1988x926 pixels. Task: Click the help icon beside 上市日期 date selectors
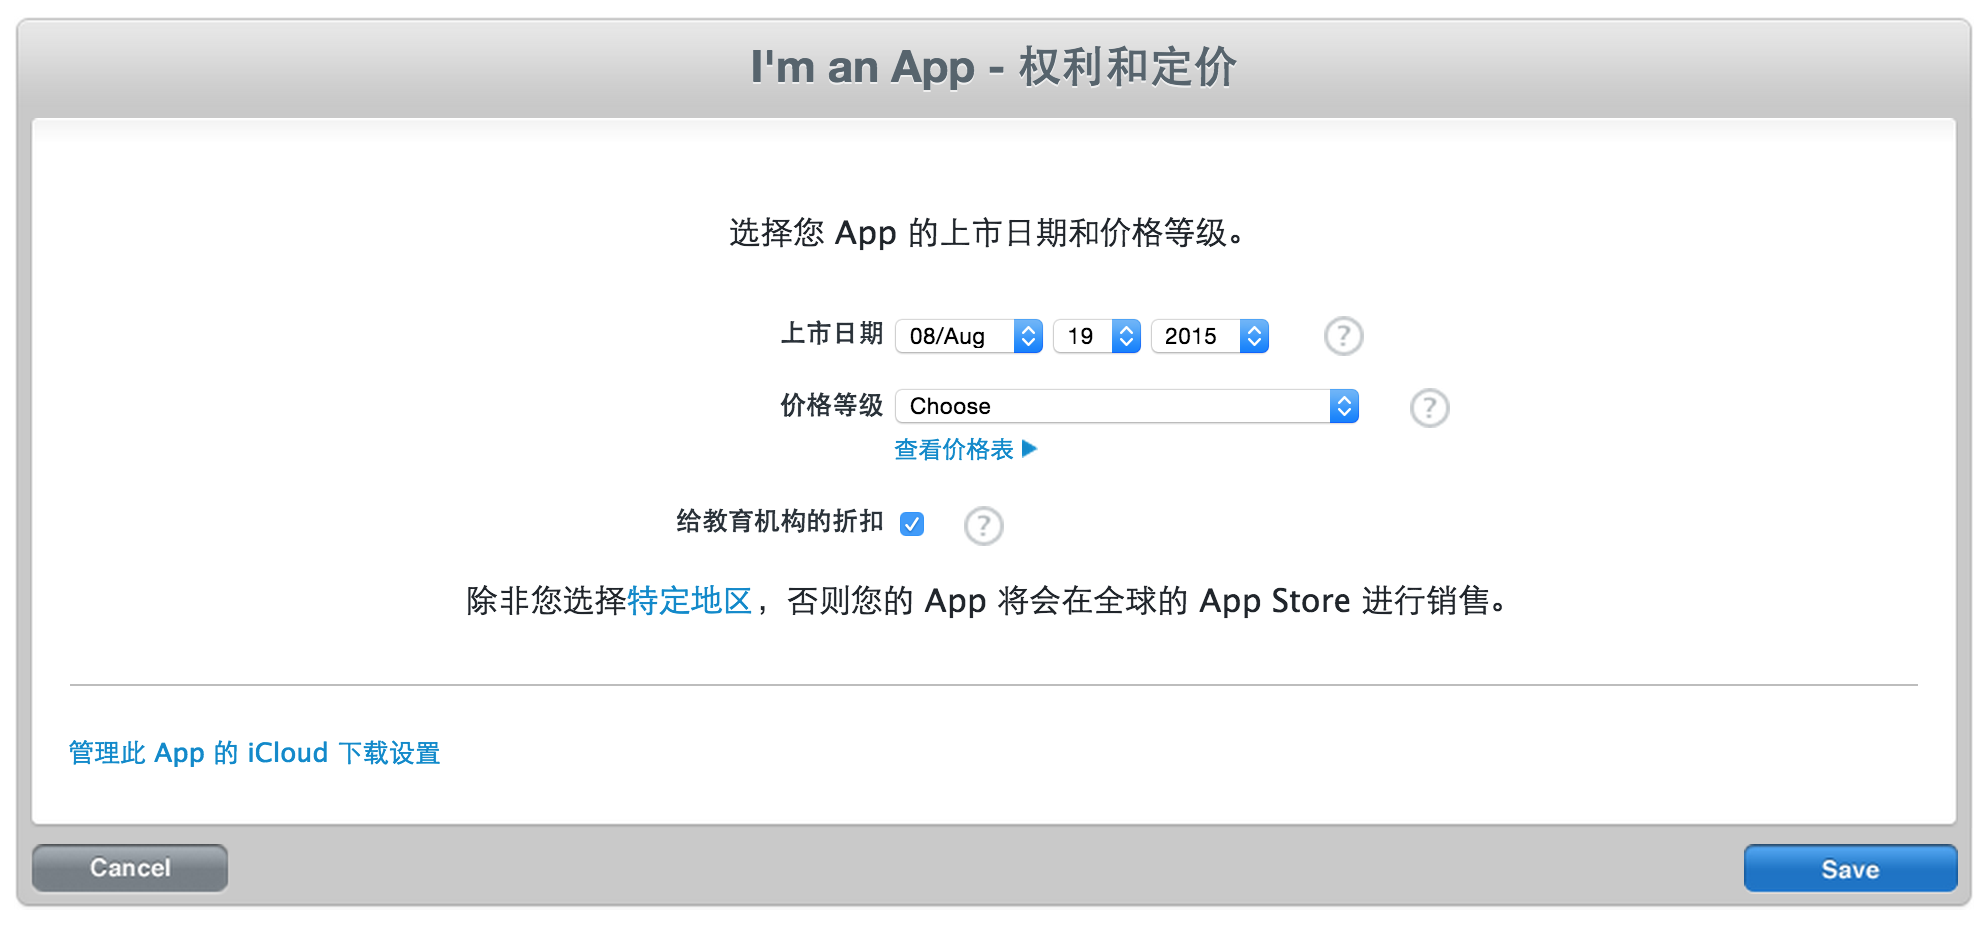(x=1343, y=336)
